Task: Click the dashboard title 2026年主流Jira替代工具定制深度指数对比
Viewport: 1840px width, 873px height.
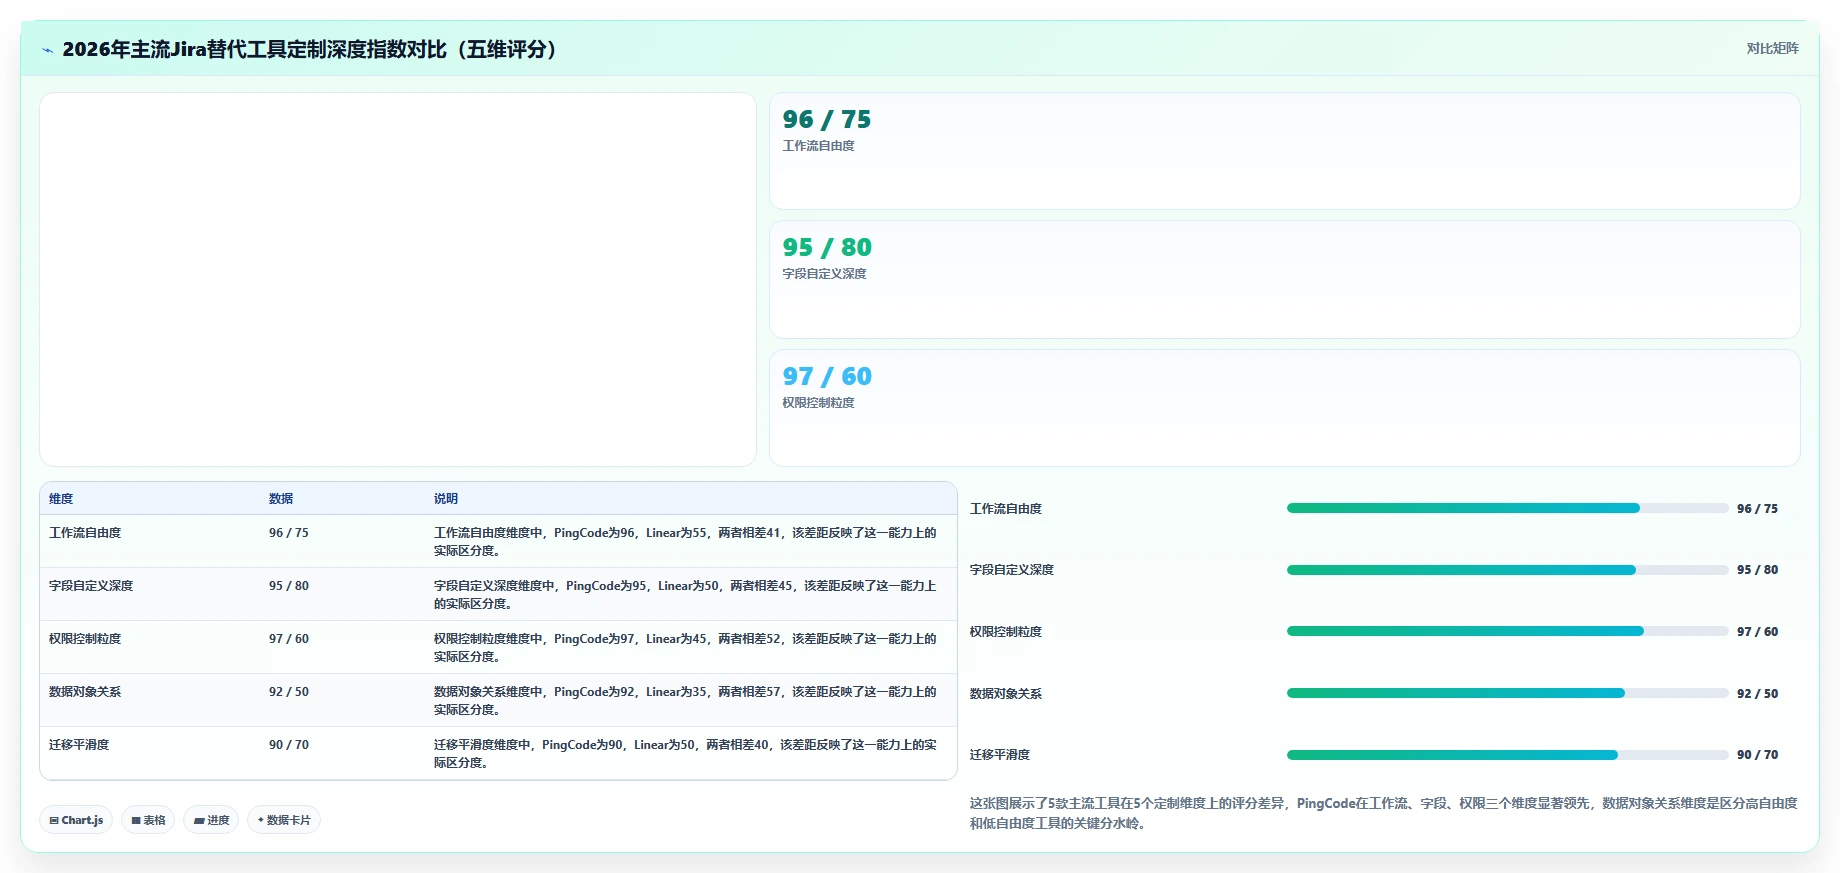Action: 309,49
